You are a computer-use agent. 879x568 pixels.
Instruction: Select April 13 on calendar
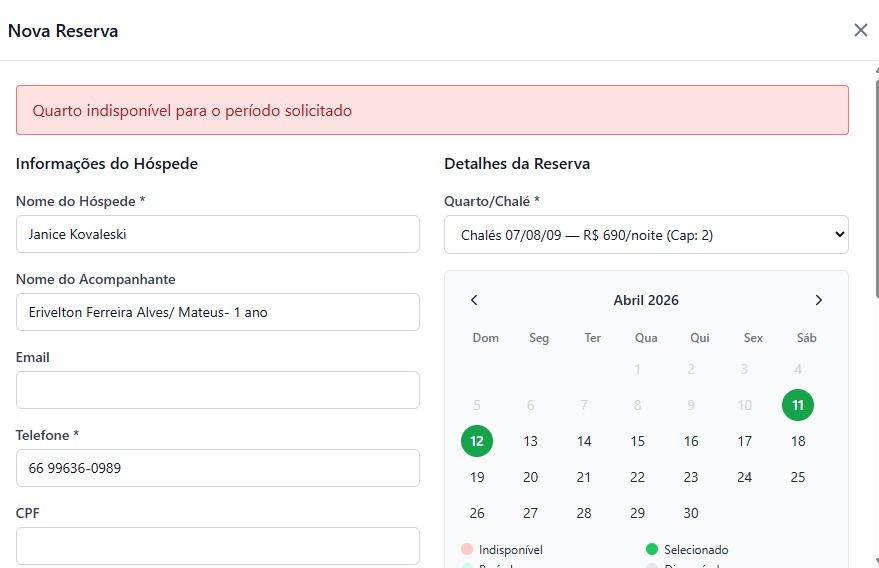point(530,441)
